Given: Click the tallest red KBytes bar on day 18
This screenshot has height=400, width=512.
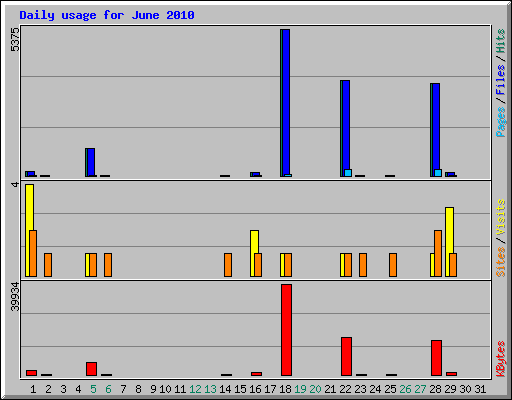Looking at the screenshot, I should 286,330.
